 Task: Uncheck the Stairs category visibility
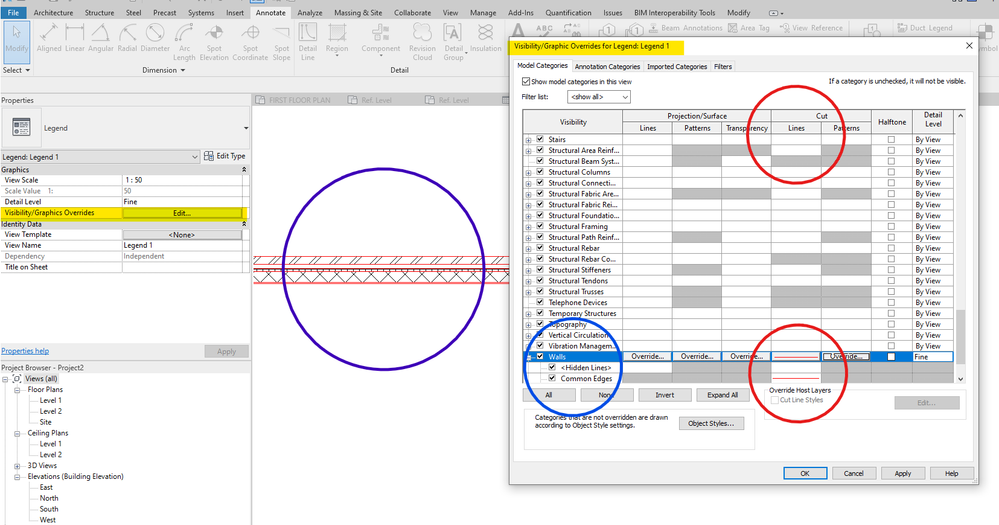(x=540, y=139)
